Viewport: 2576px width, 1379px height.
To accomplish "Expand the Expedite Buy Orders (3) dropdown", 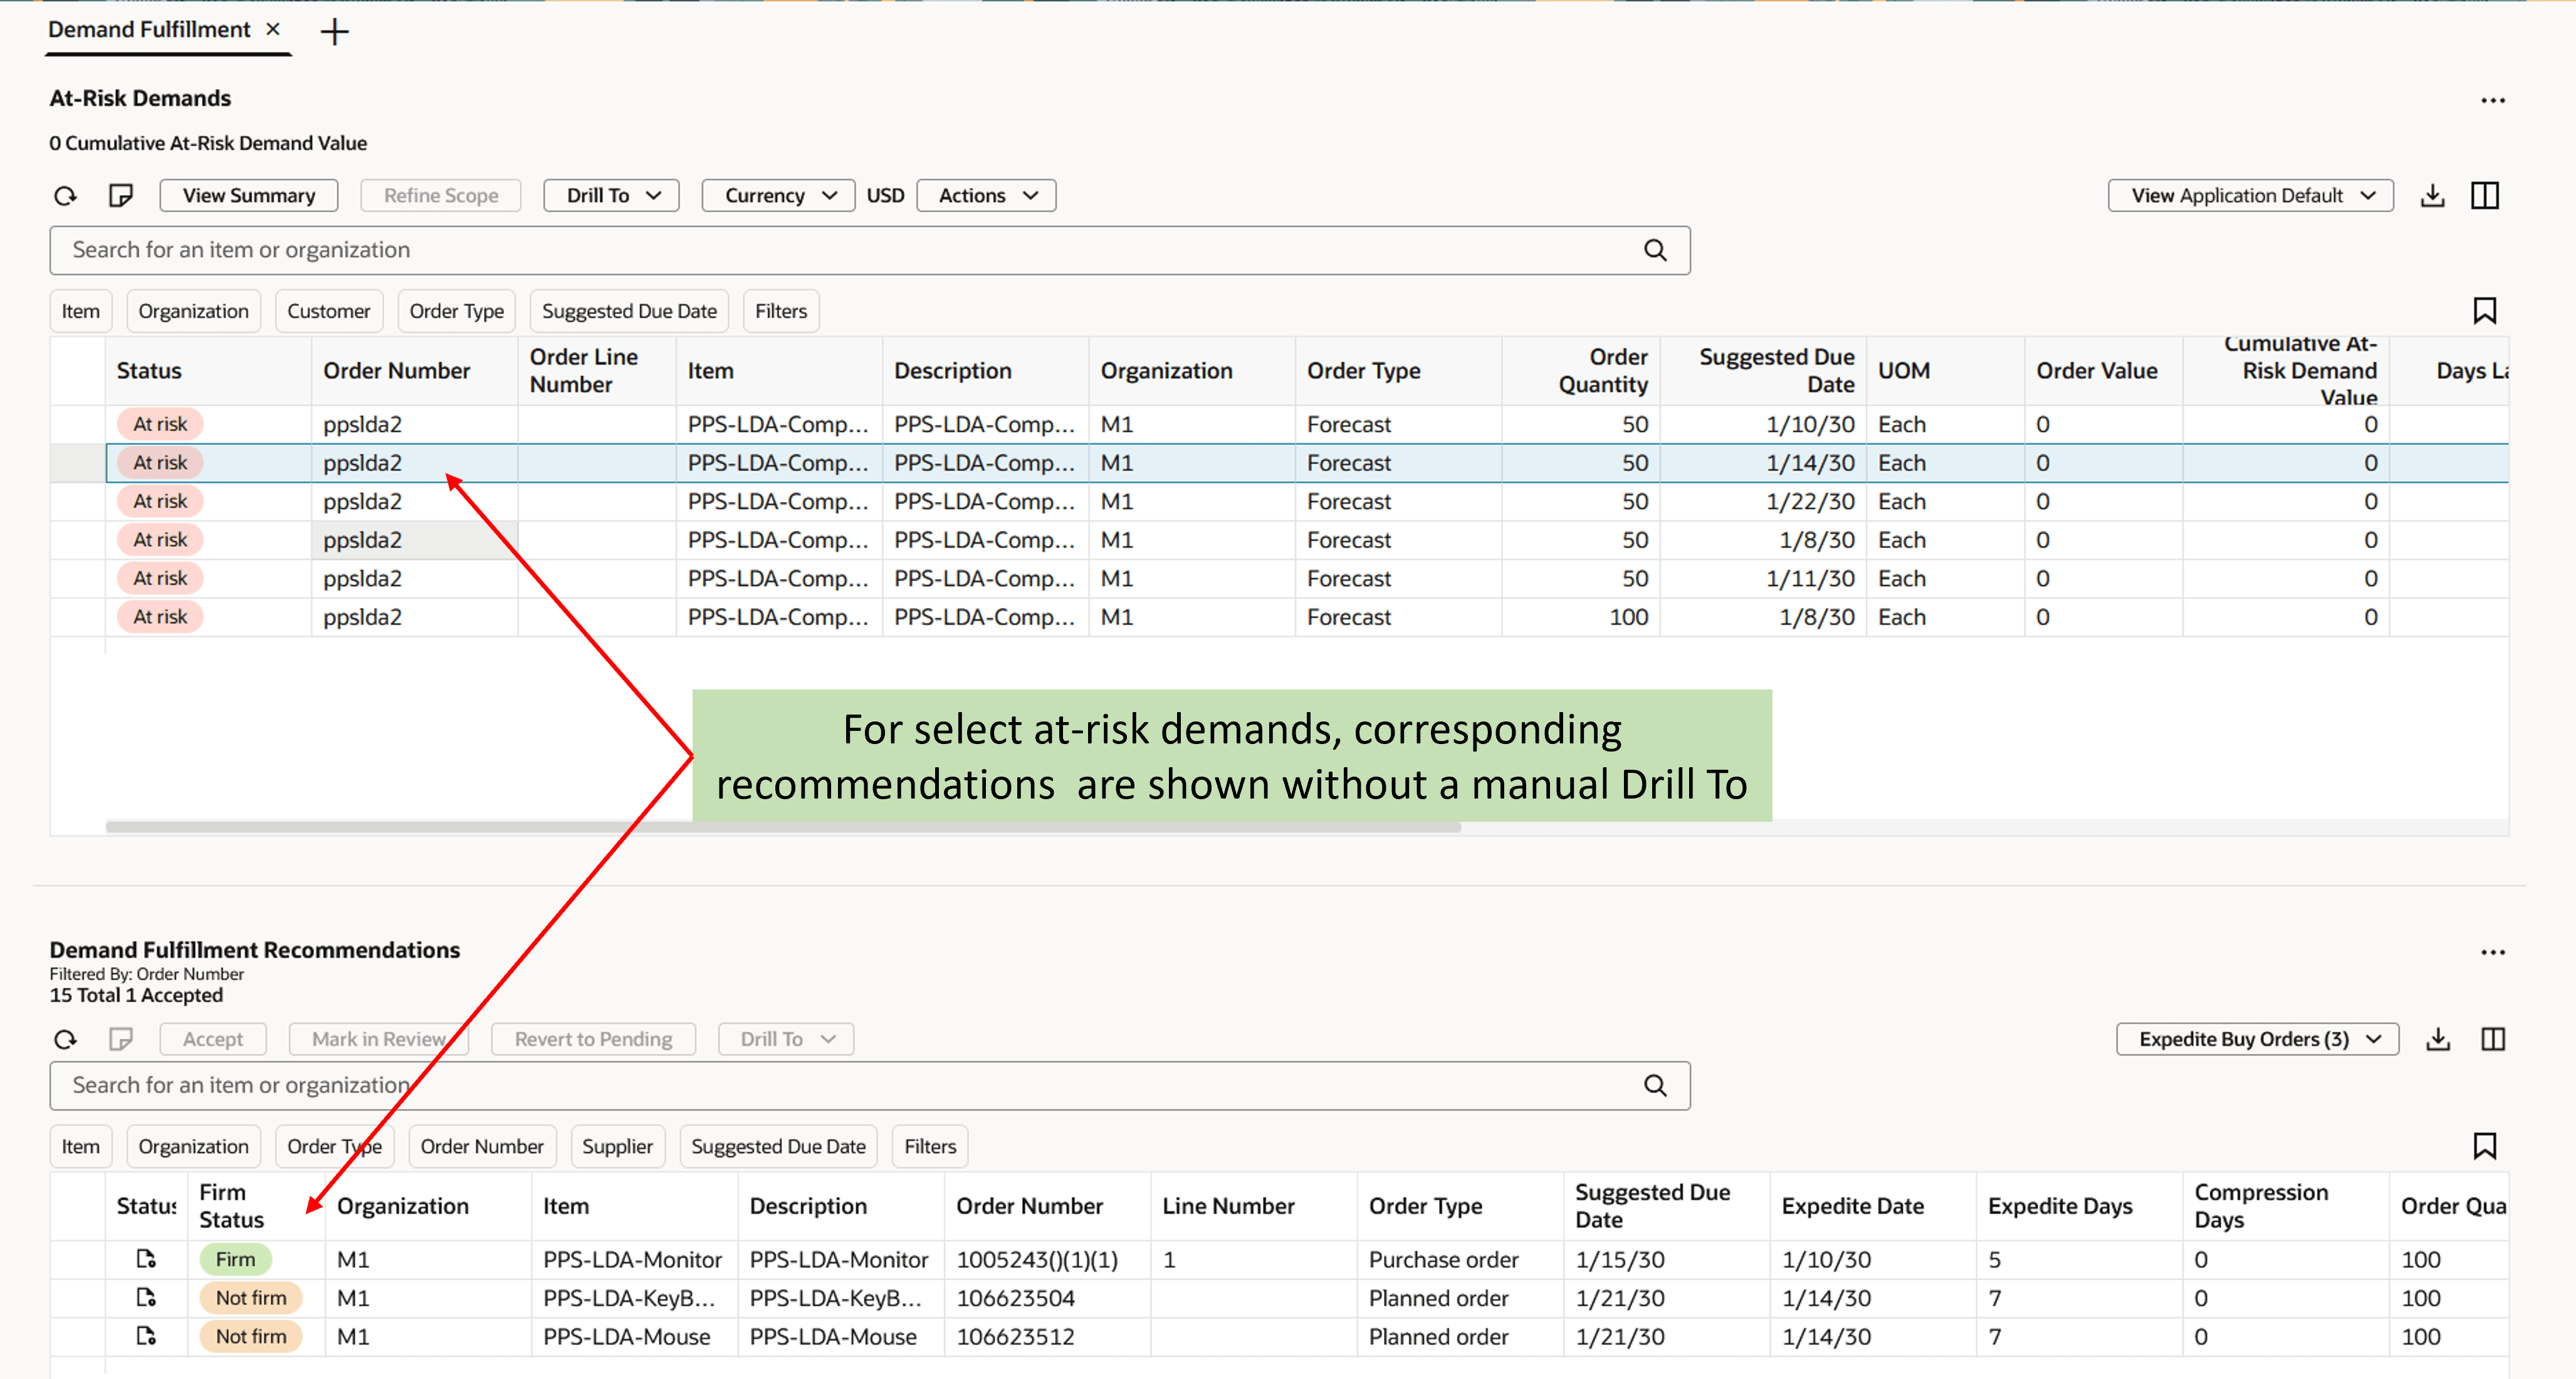I will click(x=2256, y=1039).
